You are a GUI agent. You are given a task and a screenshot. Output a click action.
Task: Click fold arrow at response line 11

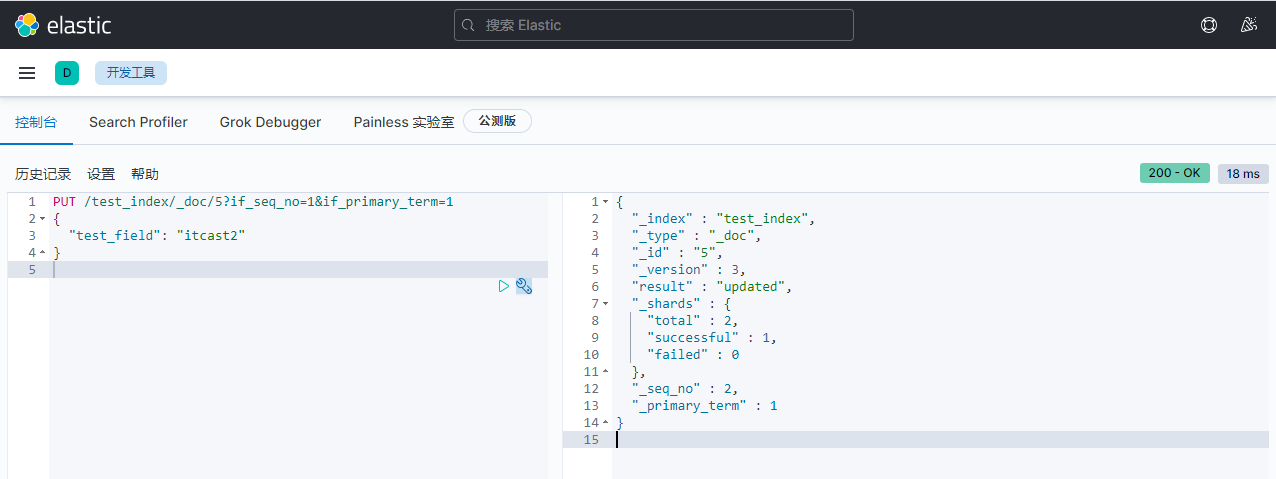point(605,372)
